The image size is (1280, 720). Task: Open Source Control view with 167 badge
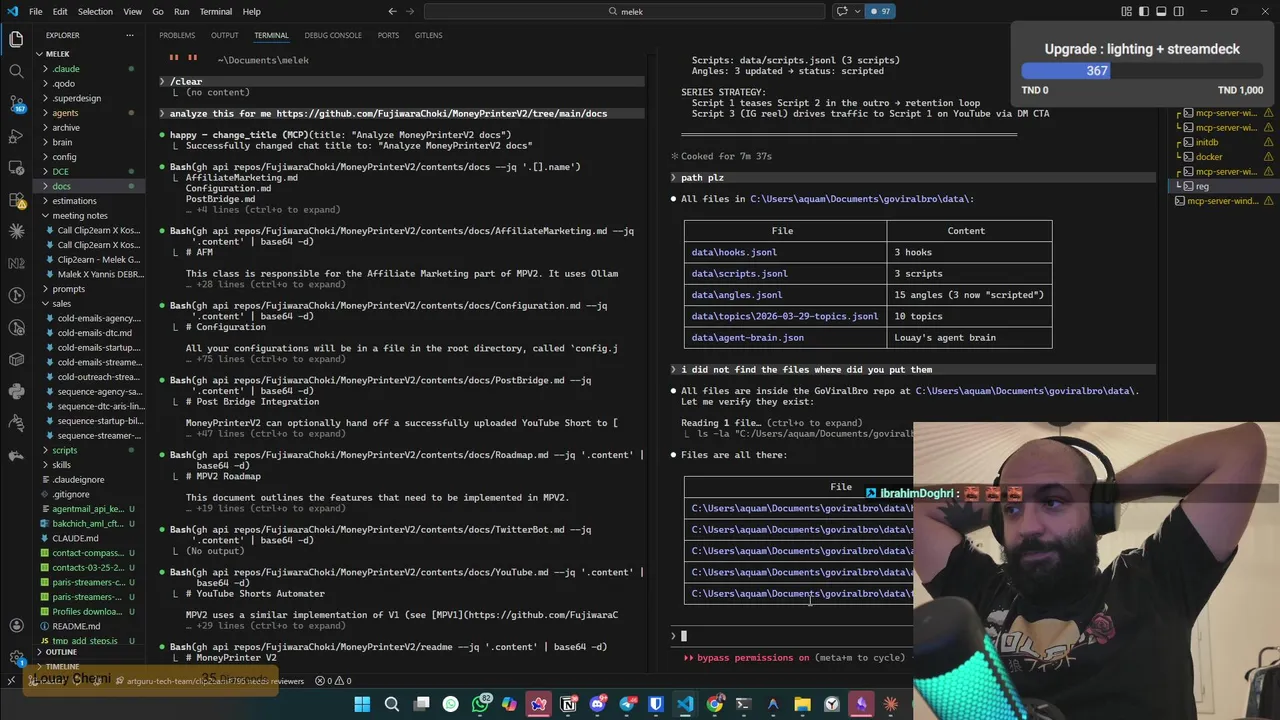[16, 103]
